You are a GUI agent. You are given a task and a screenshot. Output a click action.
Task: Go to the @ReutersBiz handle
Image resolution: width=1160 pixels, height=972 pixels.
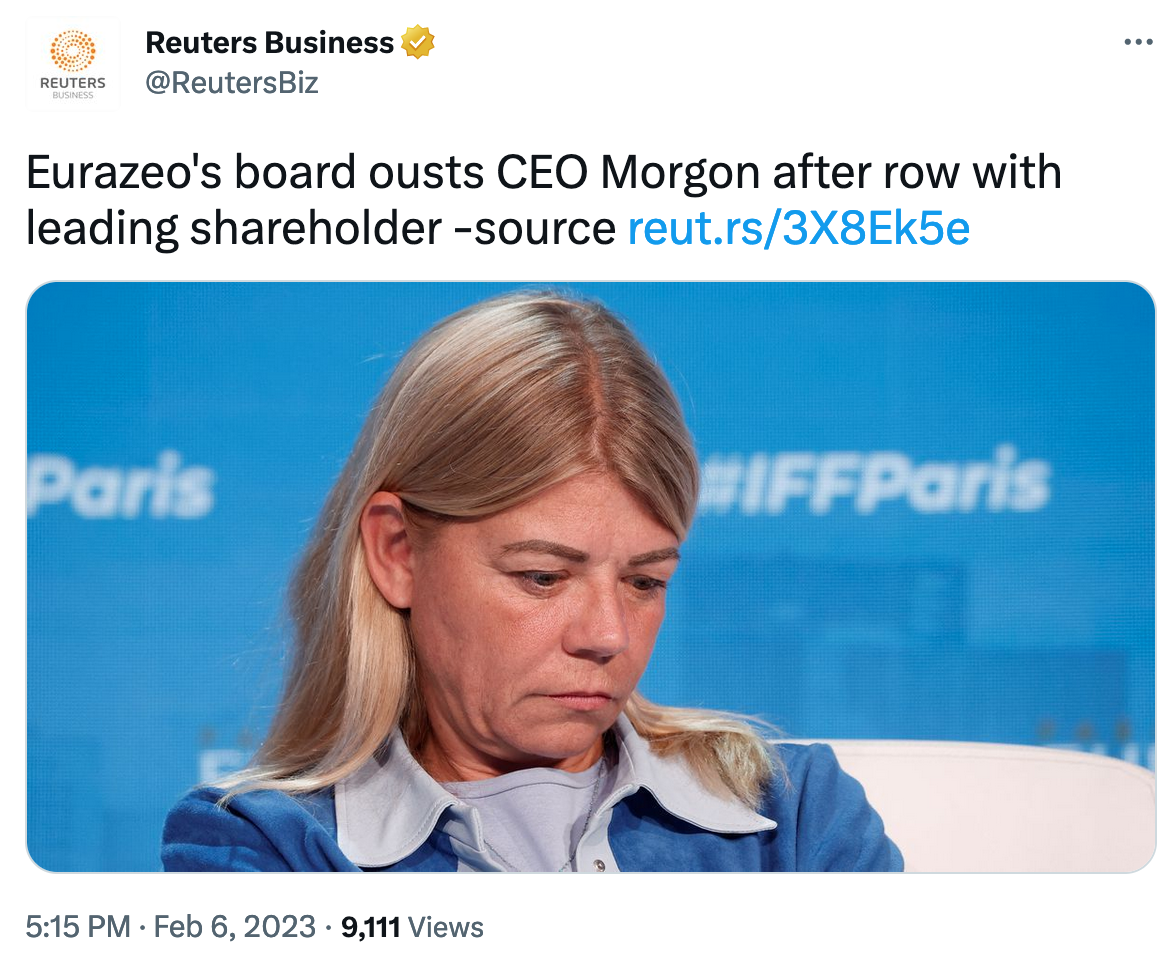(232, 83)
